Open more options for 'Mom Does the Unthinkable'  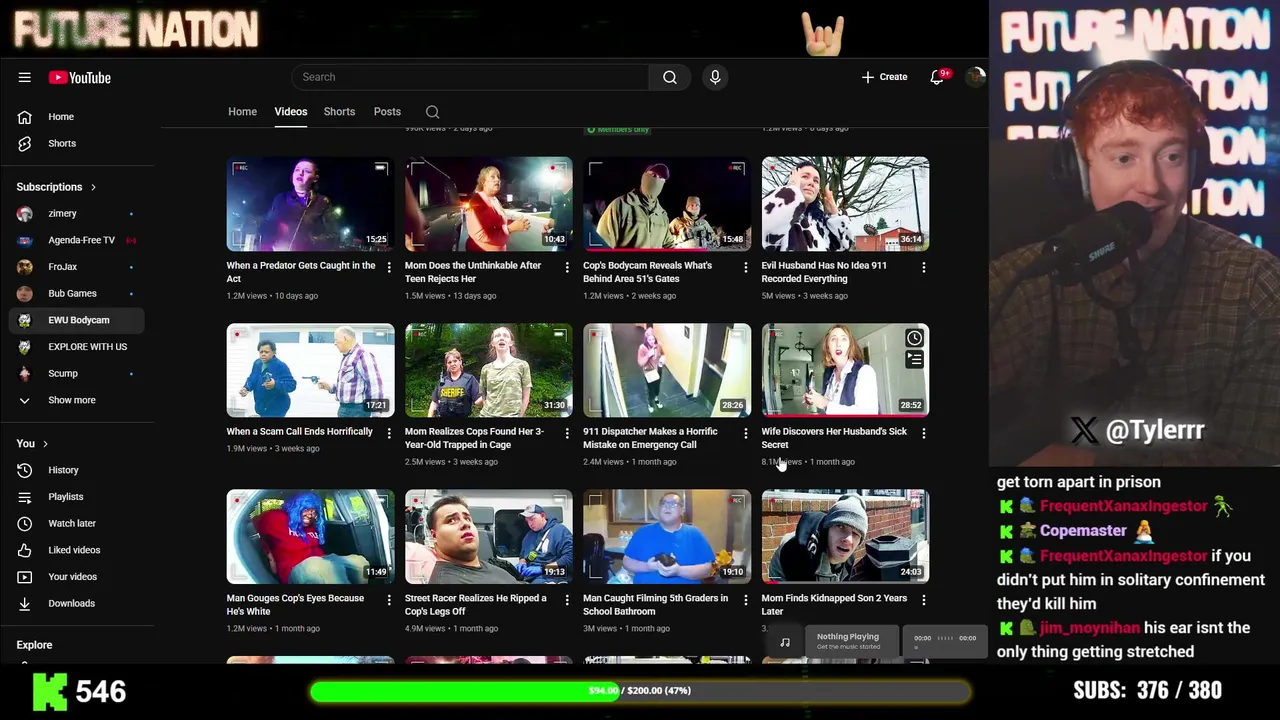tap(567, 267)
